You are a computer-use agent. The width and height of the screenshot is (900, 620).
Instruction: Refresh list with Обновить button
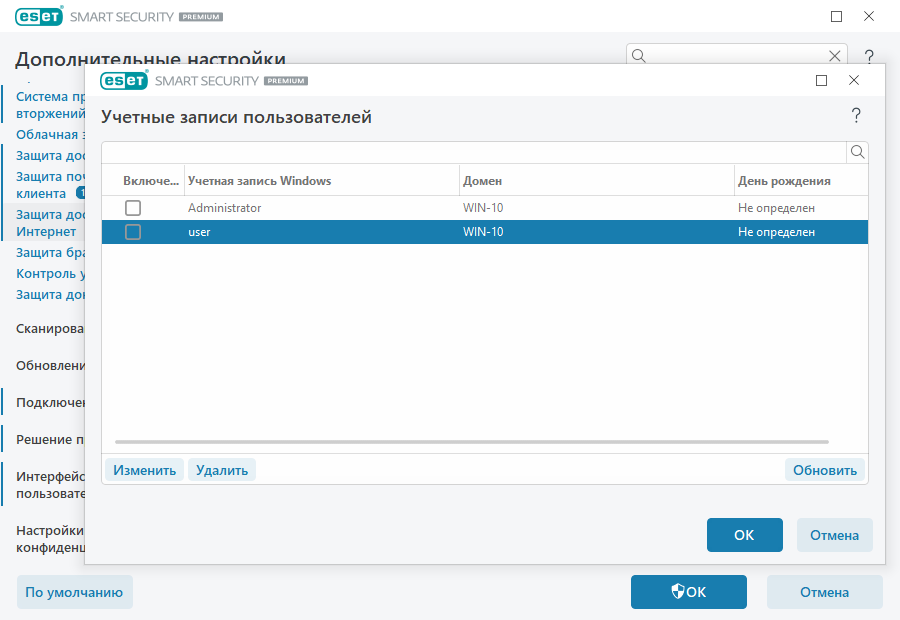(825, 470)
